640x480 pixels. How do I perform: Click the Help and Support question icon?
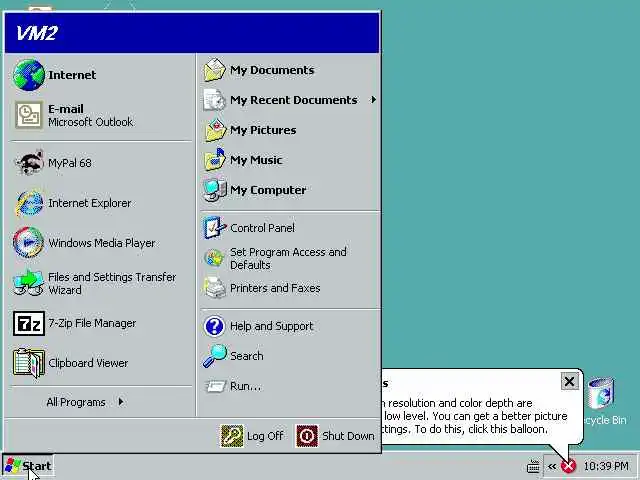click(x=214, y=326)
